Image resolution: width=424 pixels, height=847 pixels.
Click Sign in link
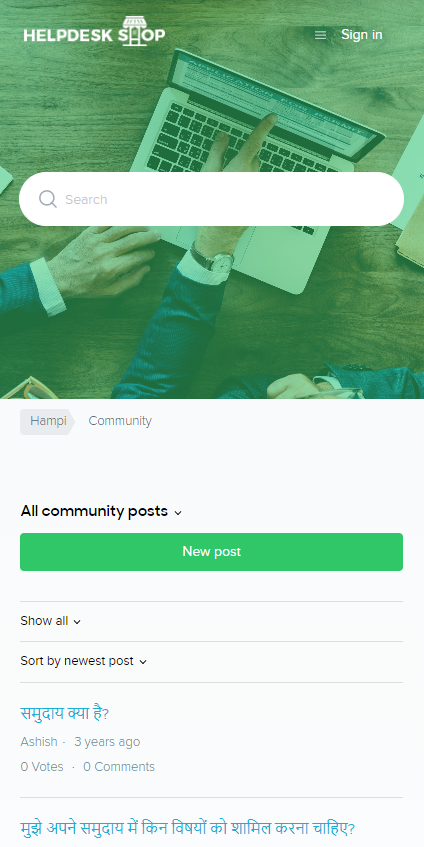click(361, 35)
